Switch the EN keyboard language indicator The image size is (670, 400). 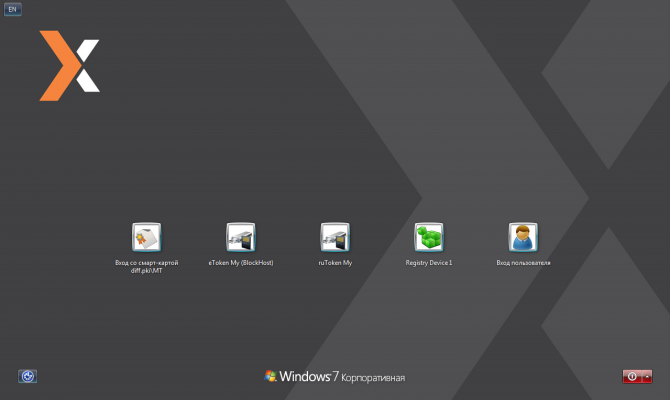coord(13,9)
